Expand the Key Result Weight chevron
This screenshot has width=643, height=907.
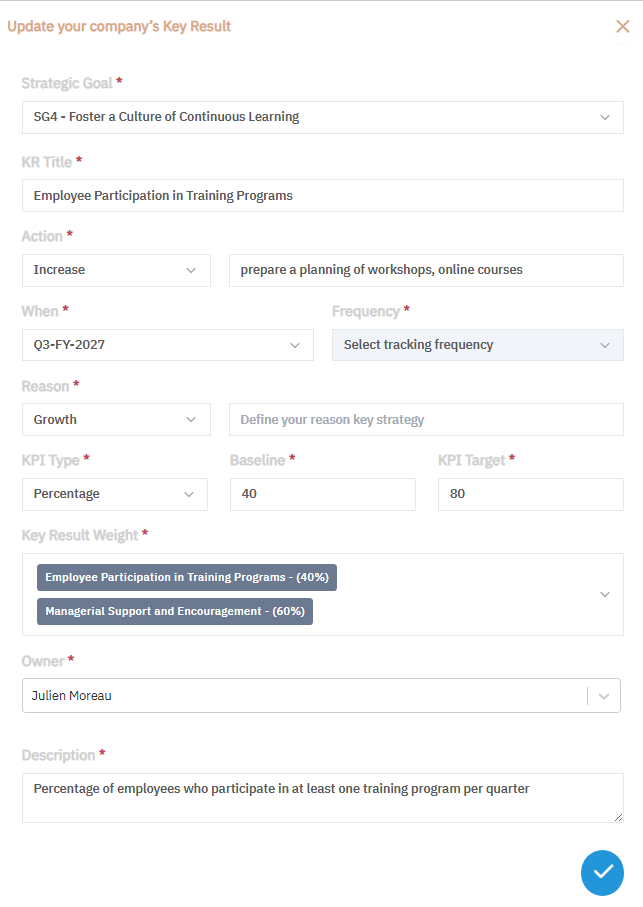pyautogui.click(x=604, y=594)
